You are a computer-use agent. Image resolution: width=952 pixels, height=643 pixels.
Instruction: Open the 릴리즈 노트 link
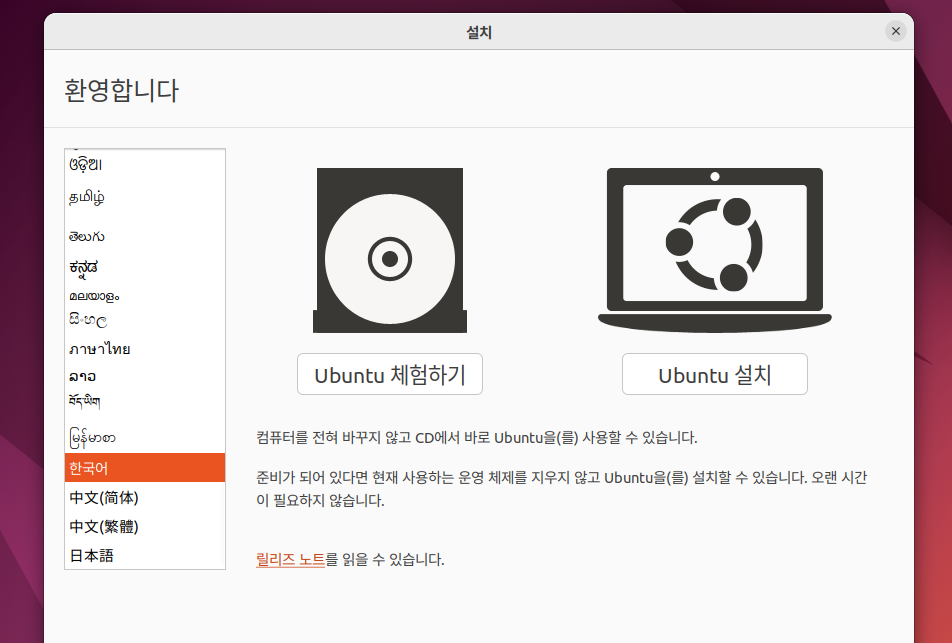291,559
